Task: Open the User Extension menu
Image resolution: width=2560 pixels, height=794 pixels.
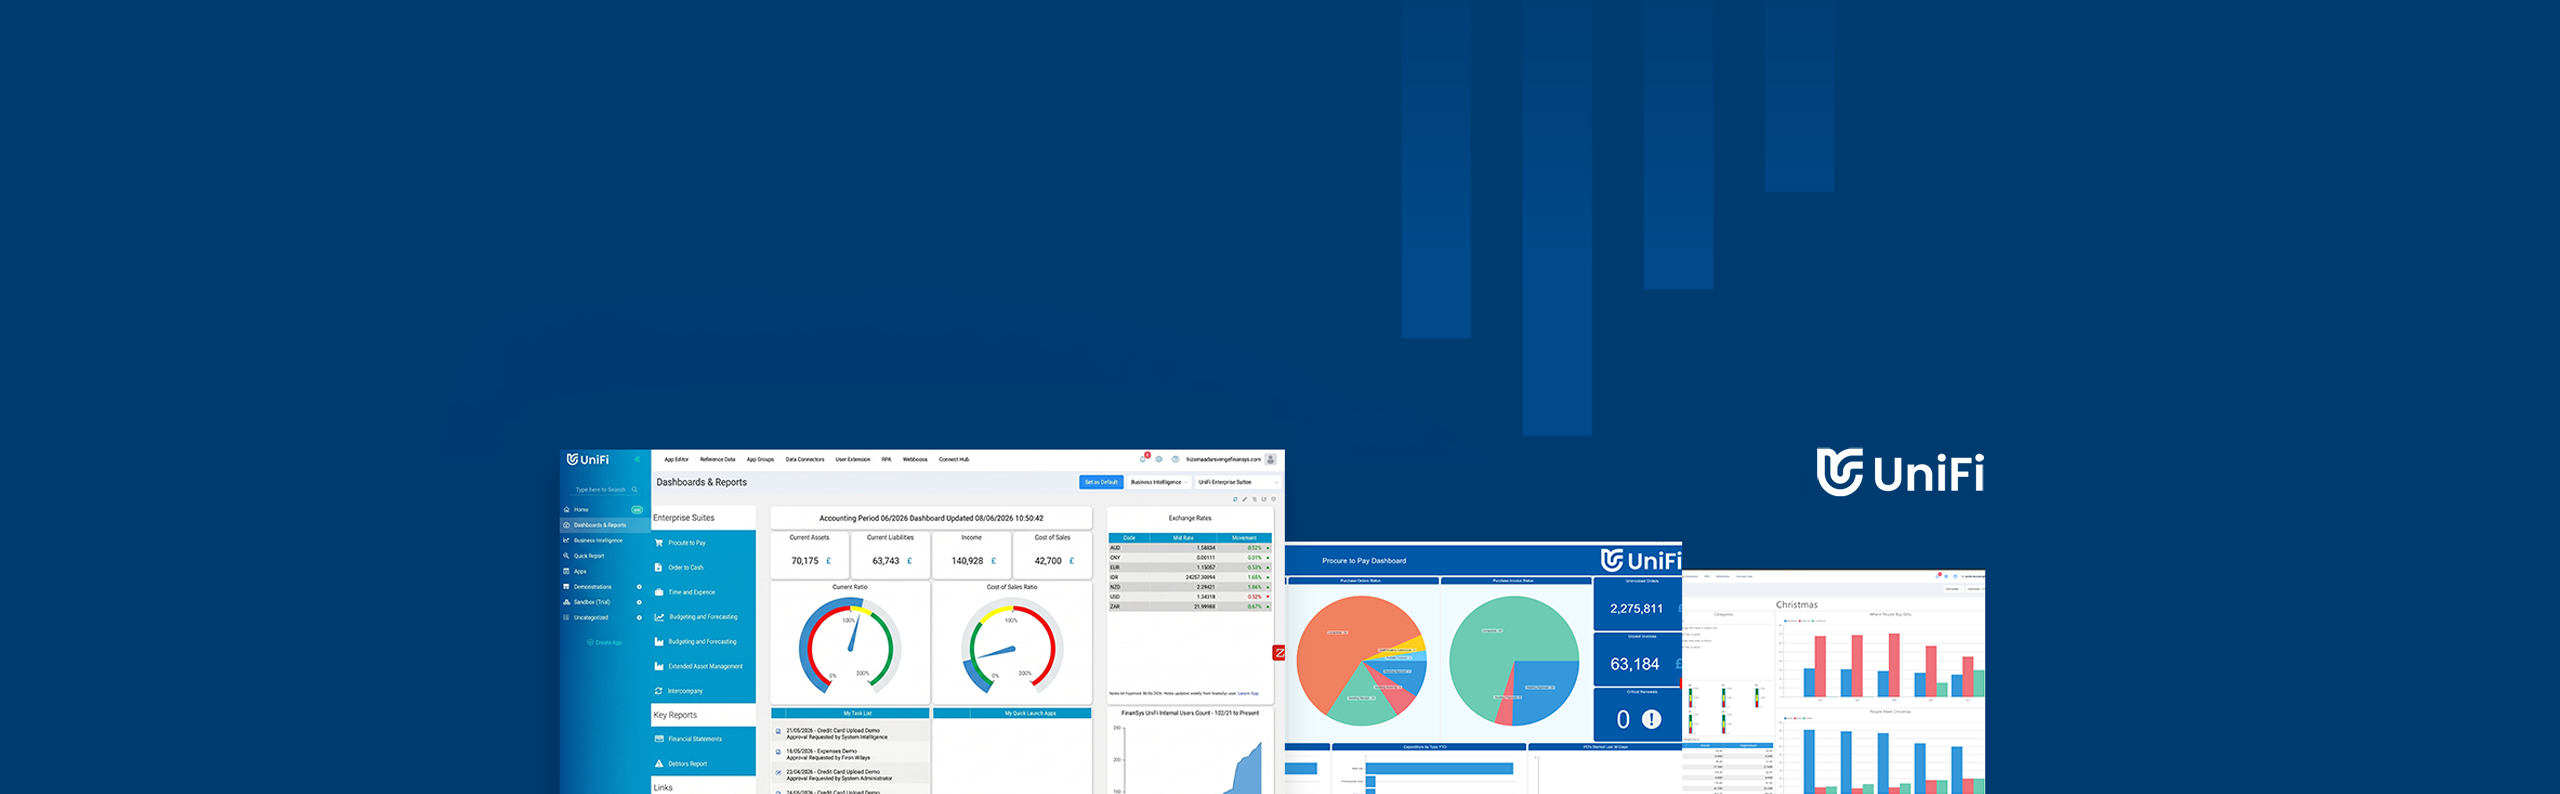Action: [853, 460]
